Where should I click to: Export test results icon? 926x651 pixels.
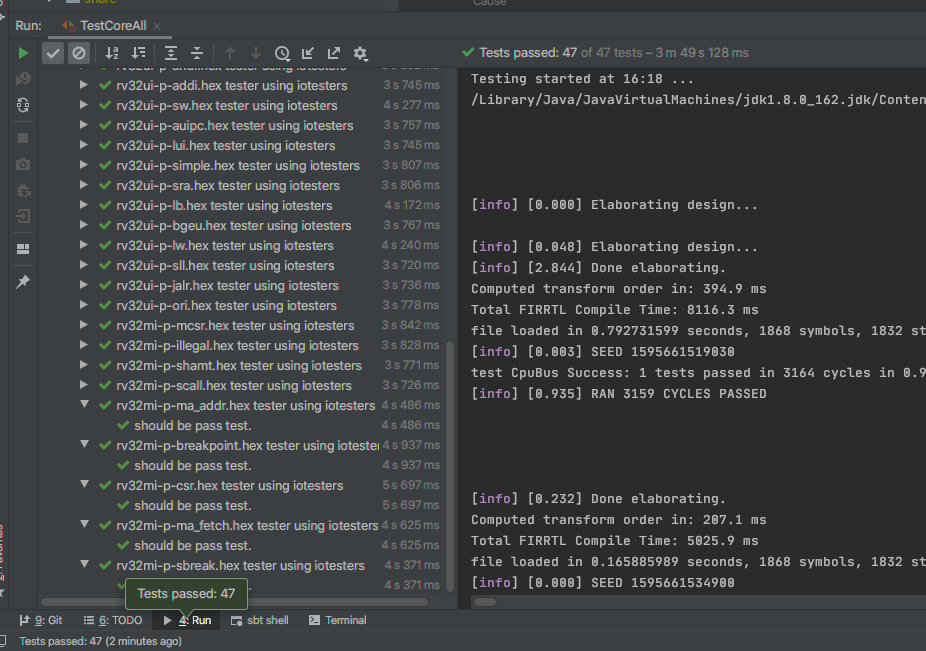click(x=334, y=53)
